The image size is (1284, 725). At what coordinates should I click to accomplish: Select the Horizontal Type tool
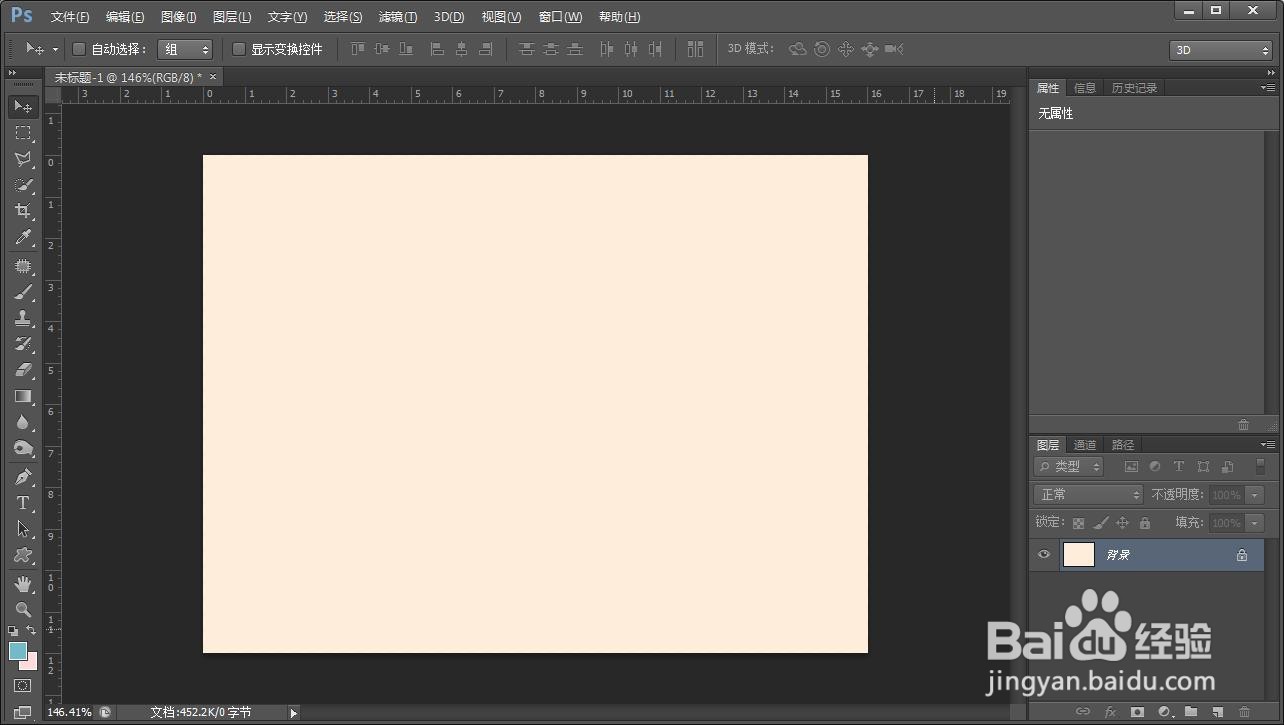(x=23, y=503)
